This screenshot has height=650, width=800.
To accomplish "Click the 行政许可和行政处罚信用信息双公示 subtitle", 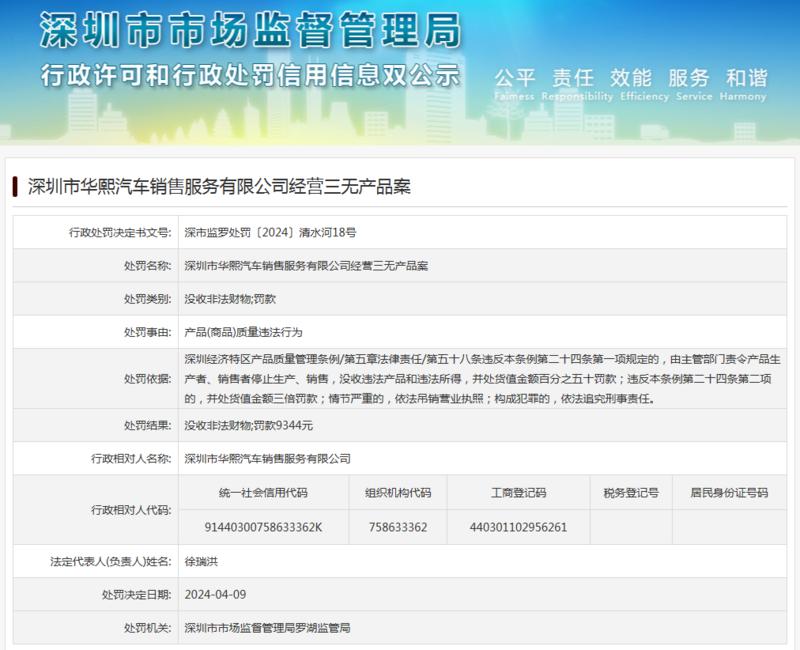I will click(251, 76).
